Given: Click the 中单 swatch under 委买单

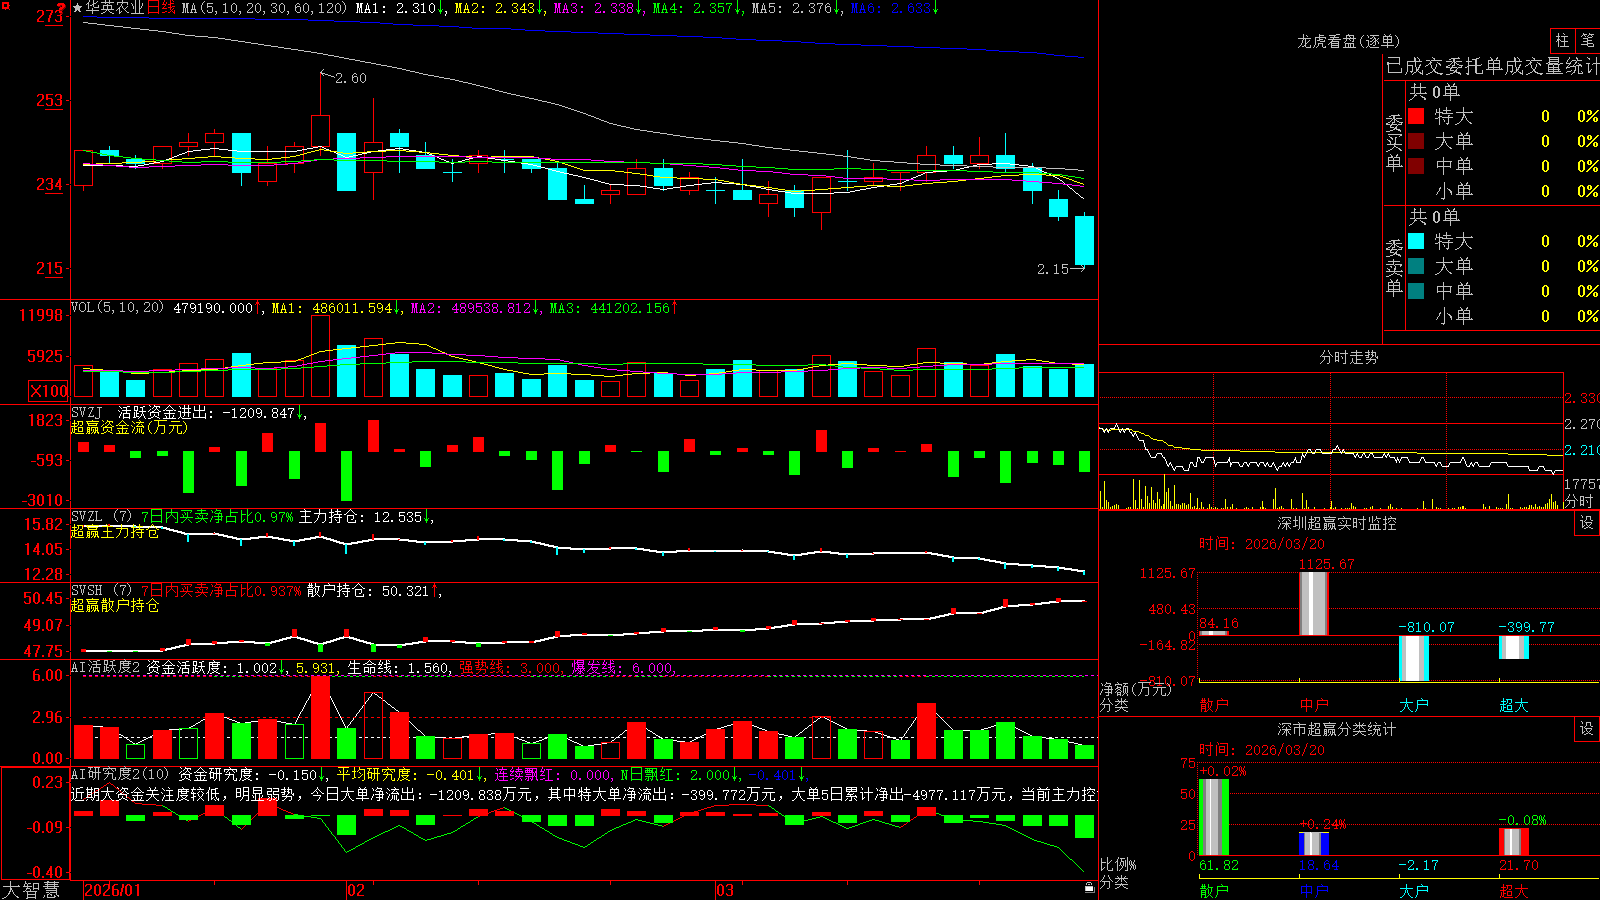Looking at the screenshot, I should (1416, 166).
